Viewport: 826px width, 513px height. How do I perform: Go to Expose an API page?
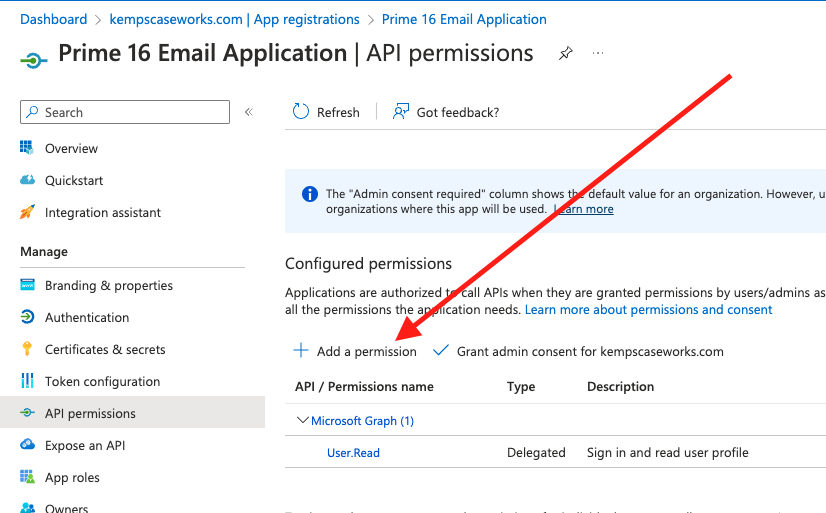tap(85, 445)
